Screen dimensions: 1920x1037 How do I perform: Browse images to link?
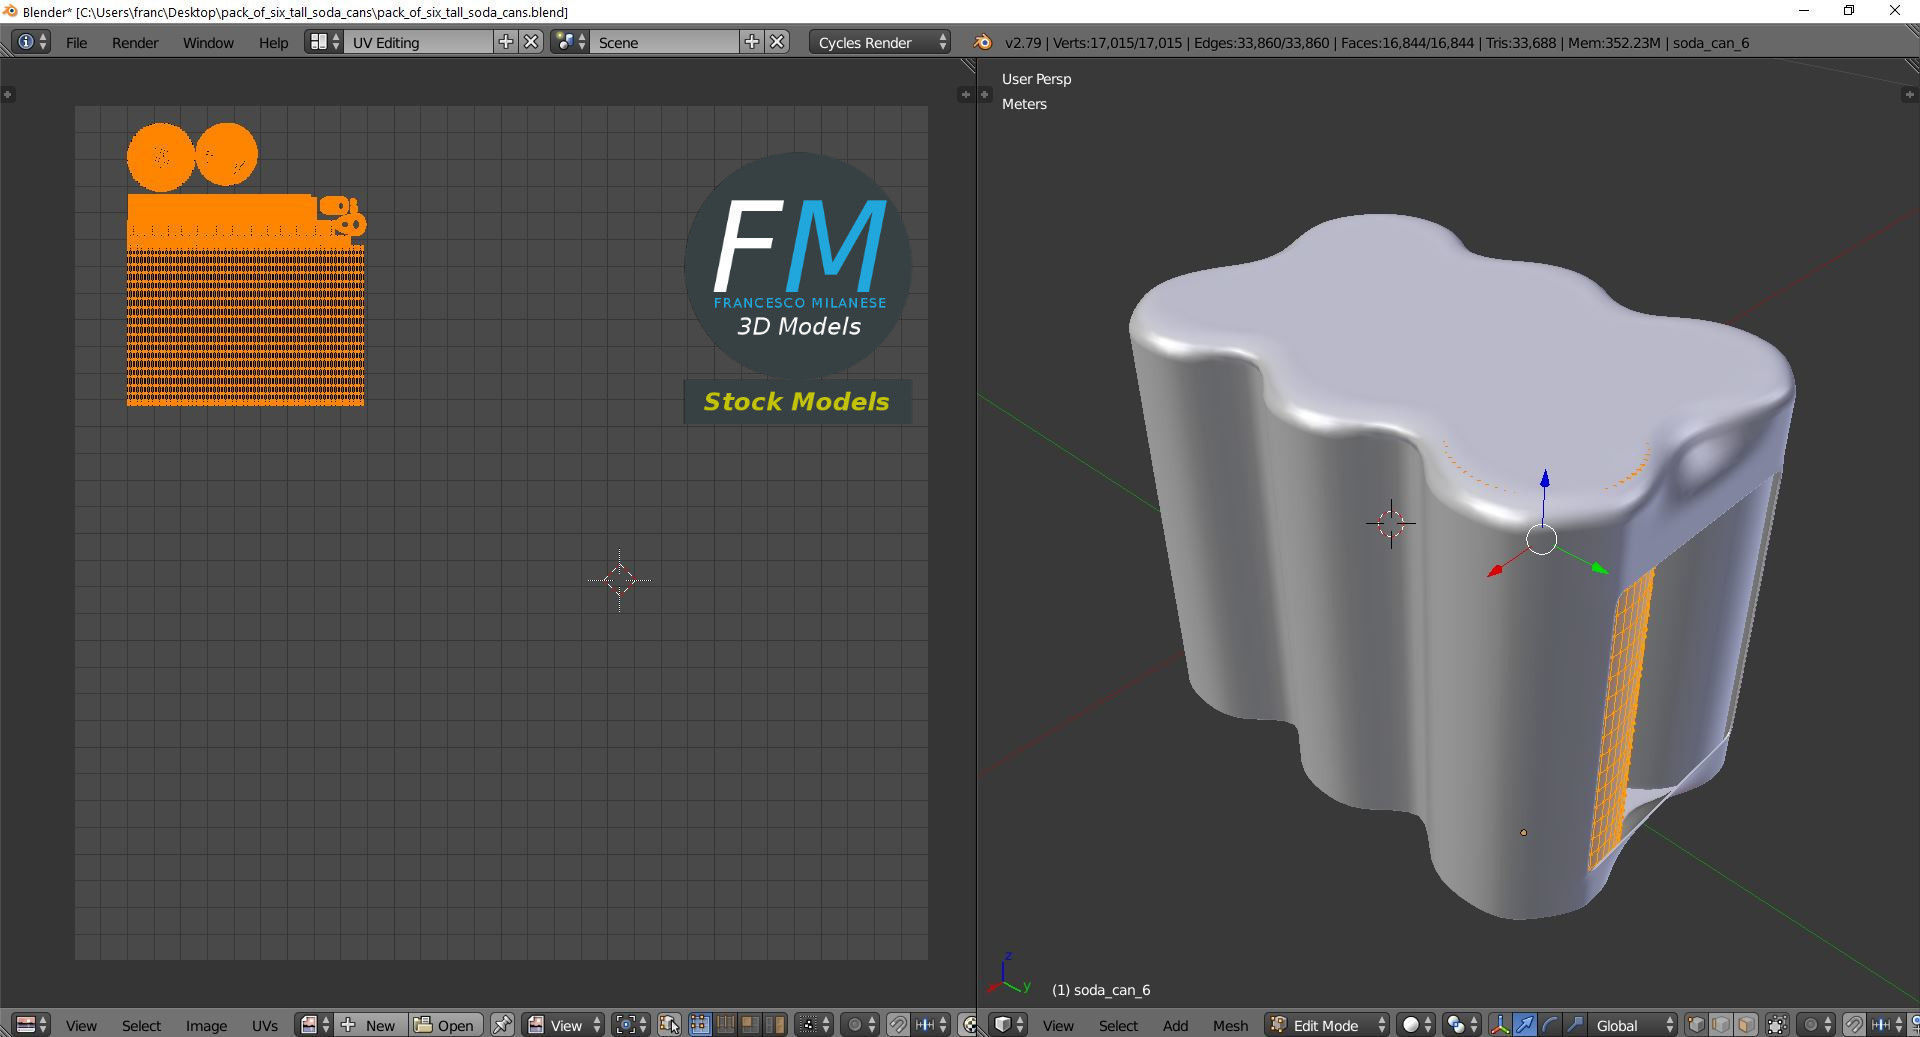point(314,1025)
